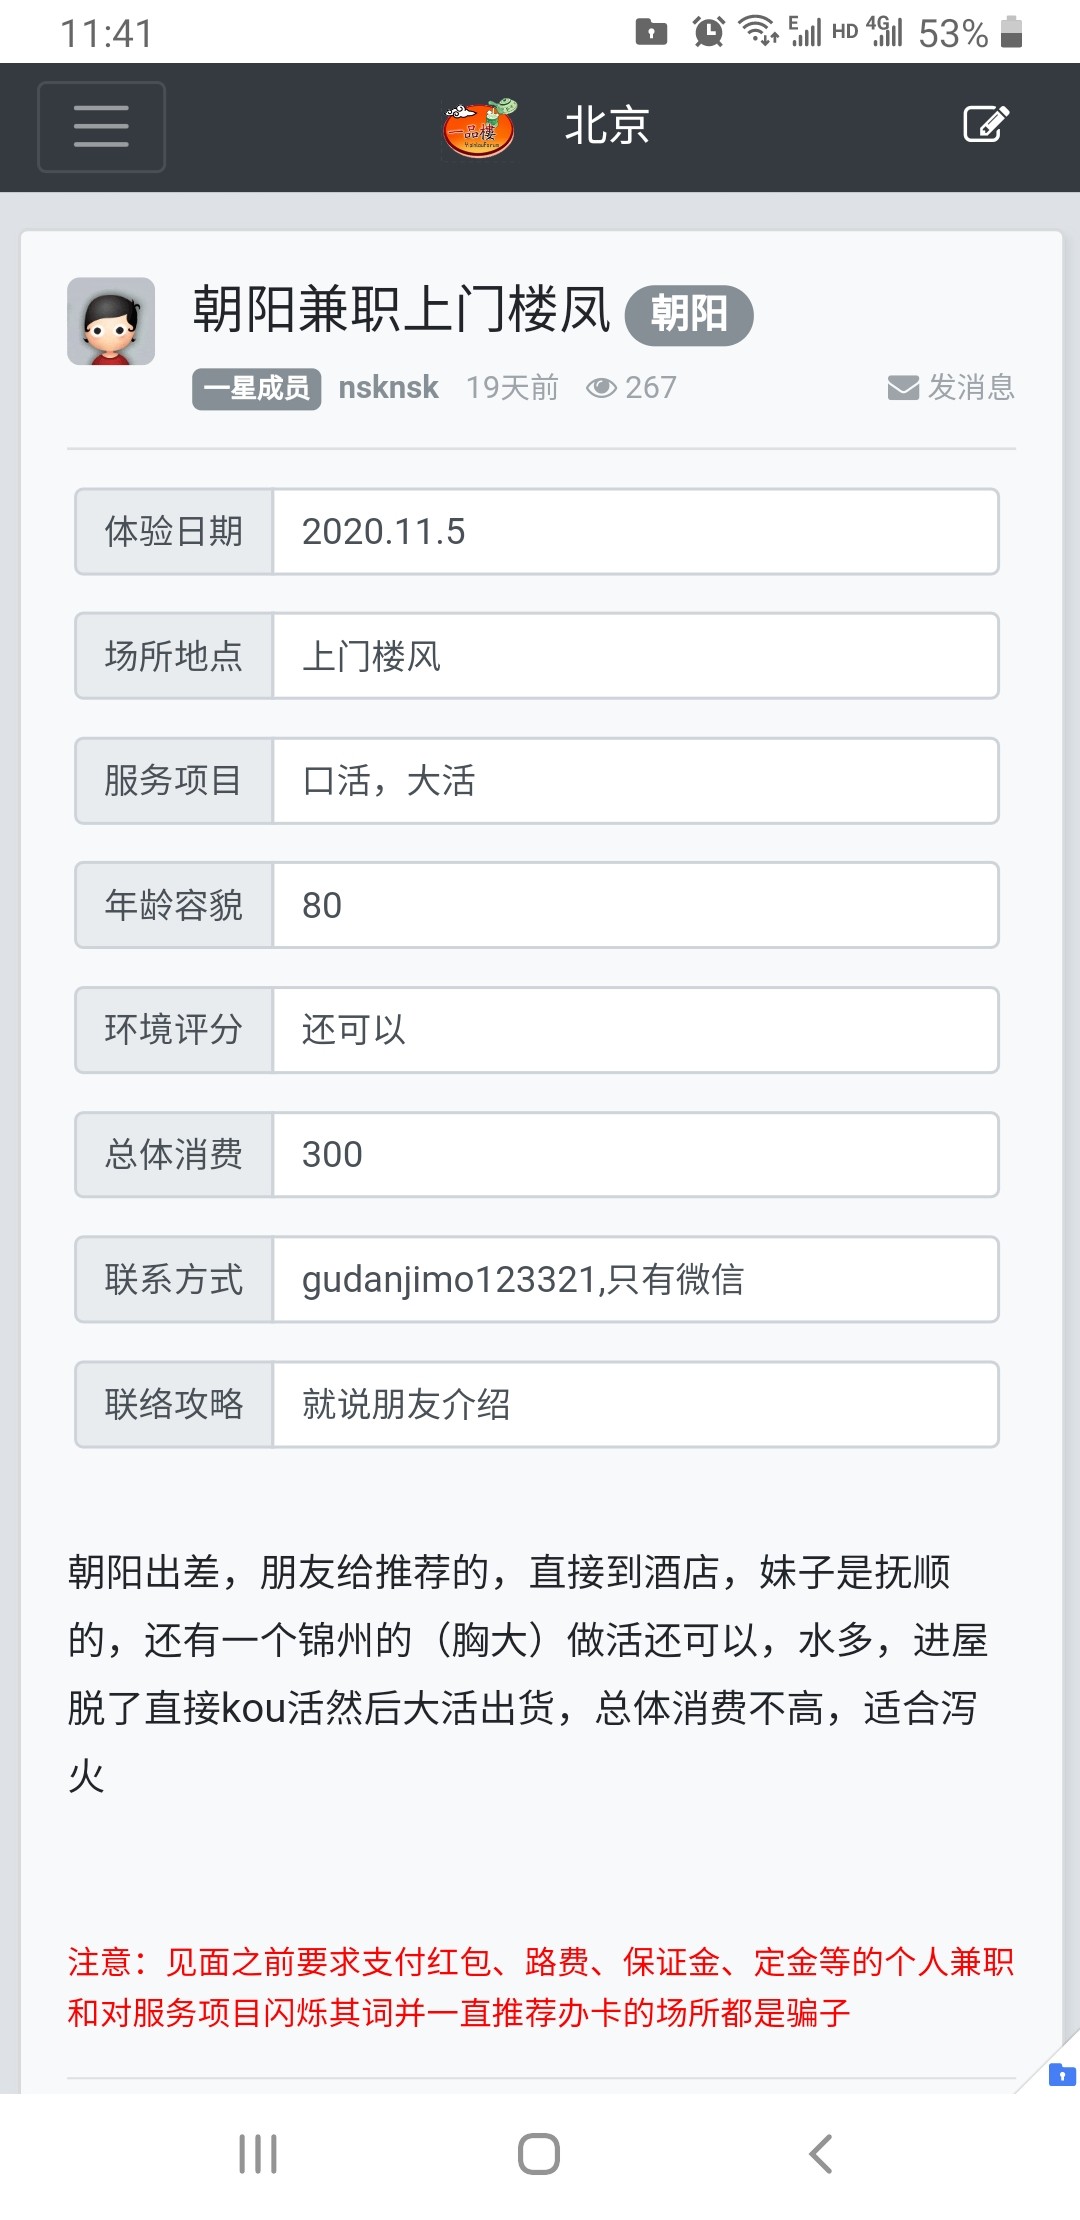Click the 一品楼 site logo
Screen dimensions: 1080x2220
(480, 124)
